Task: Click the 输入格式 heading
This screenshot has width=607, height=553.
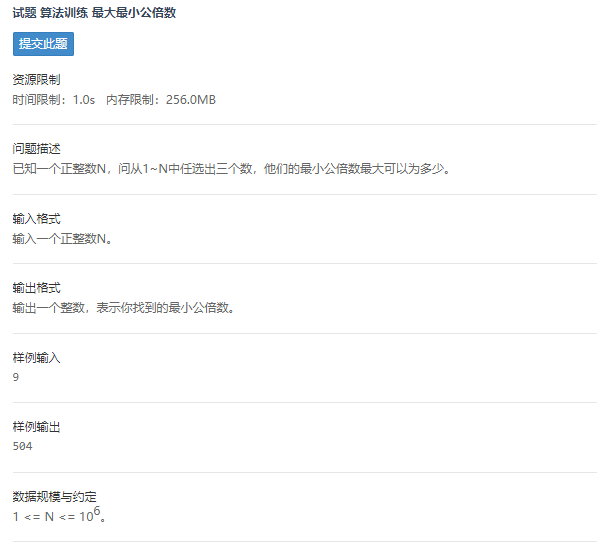Action: (x=36, y=219)
